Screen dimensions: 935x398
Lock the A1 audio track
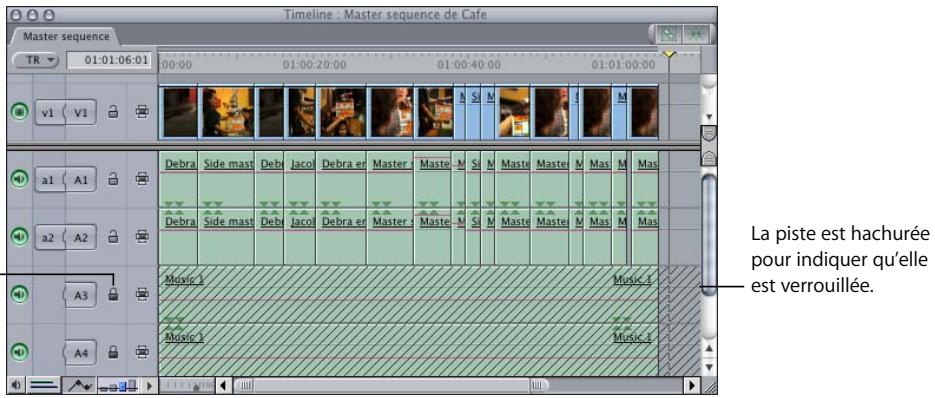113,178
